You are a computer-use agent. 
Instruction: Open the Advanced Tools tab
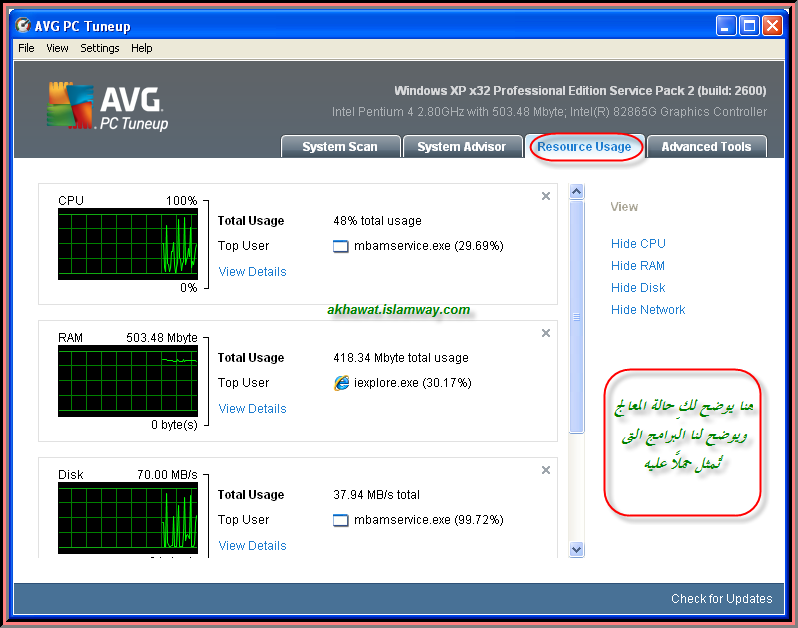(x=706, y=147)
